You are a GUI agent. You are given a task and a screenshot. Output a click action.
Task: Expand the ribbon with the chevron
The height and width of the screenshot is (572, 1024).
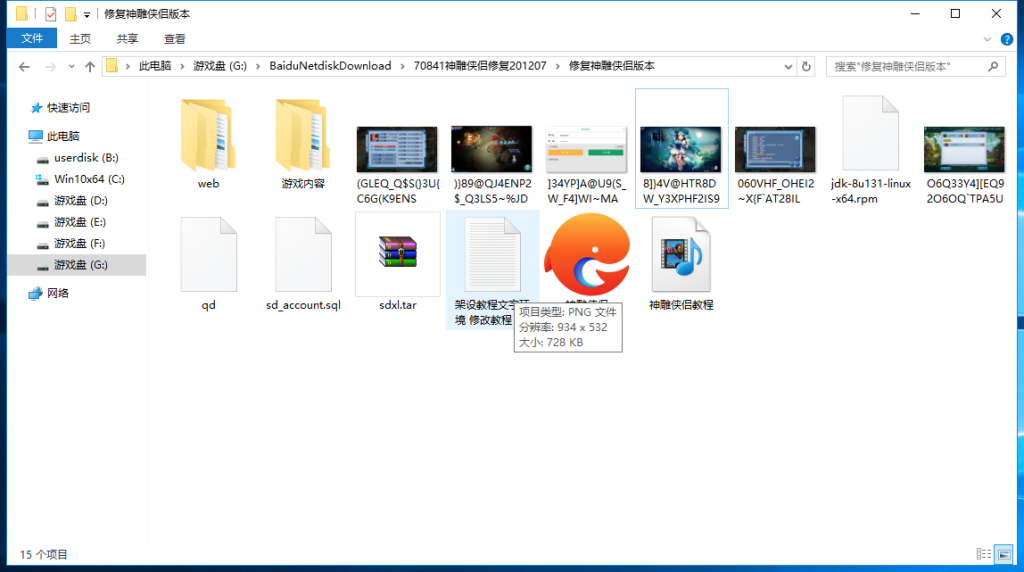coord(987,39)
